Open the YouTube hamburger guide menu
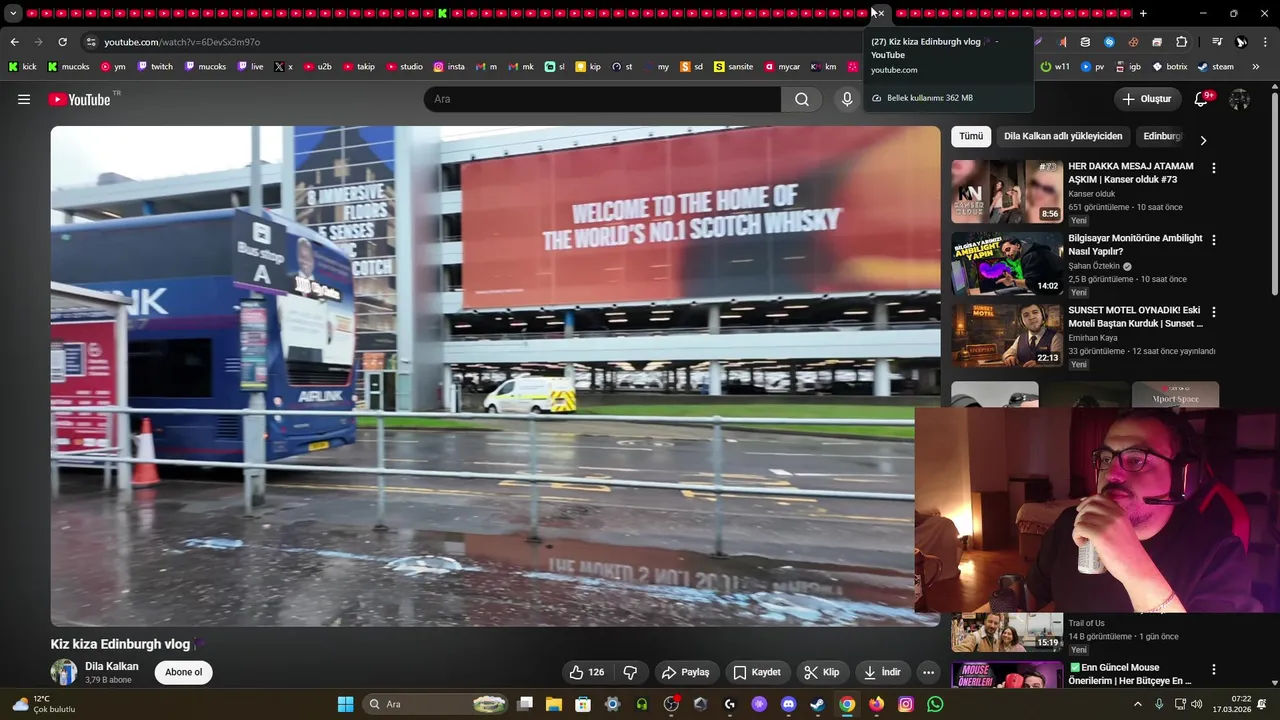The image size is (1280, 720). pos(24,99)
